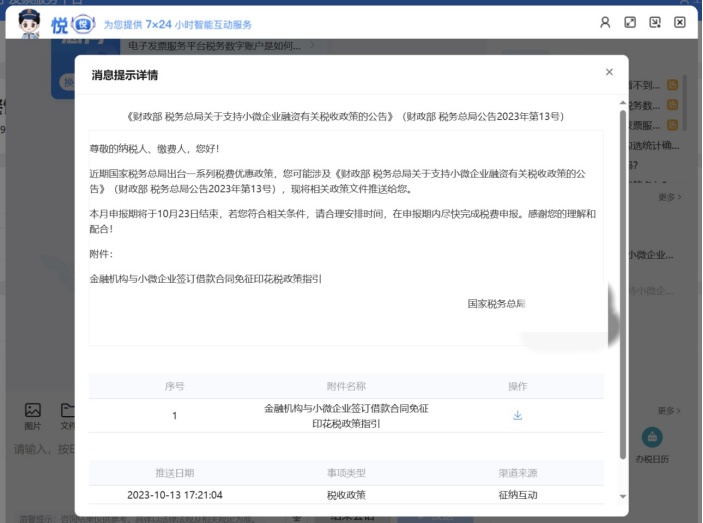This screenshot has height=523, width=703.
Task: Close the 消息提示详情 dialog
Action: coord(609,72)
